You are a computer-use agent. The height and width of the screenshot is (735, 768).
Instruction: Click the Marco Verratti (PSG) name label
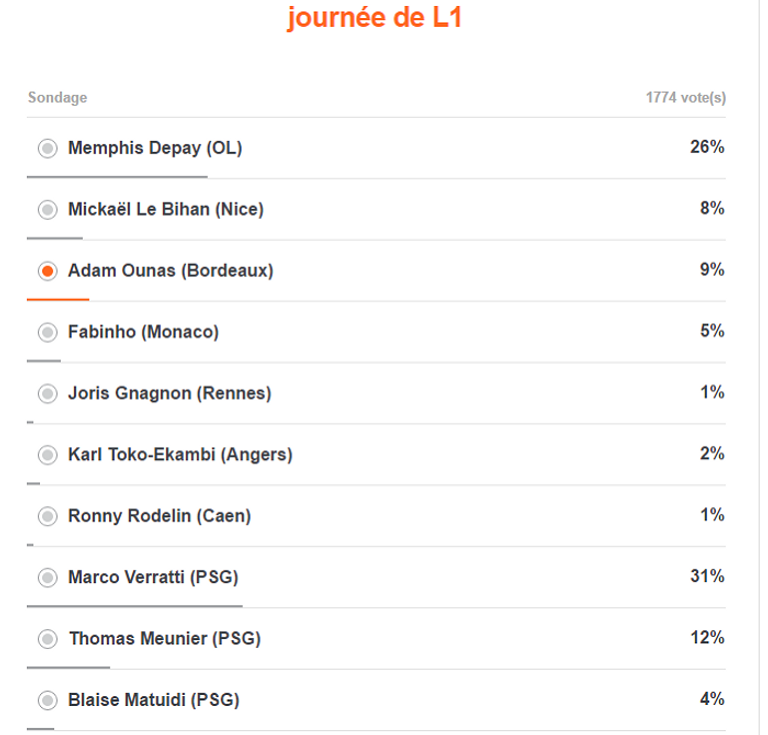click(153, 577)
